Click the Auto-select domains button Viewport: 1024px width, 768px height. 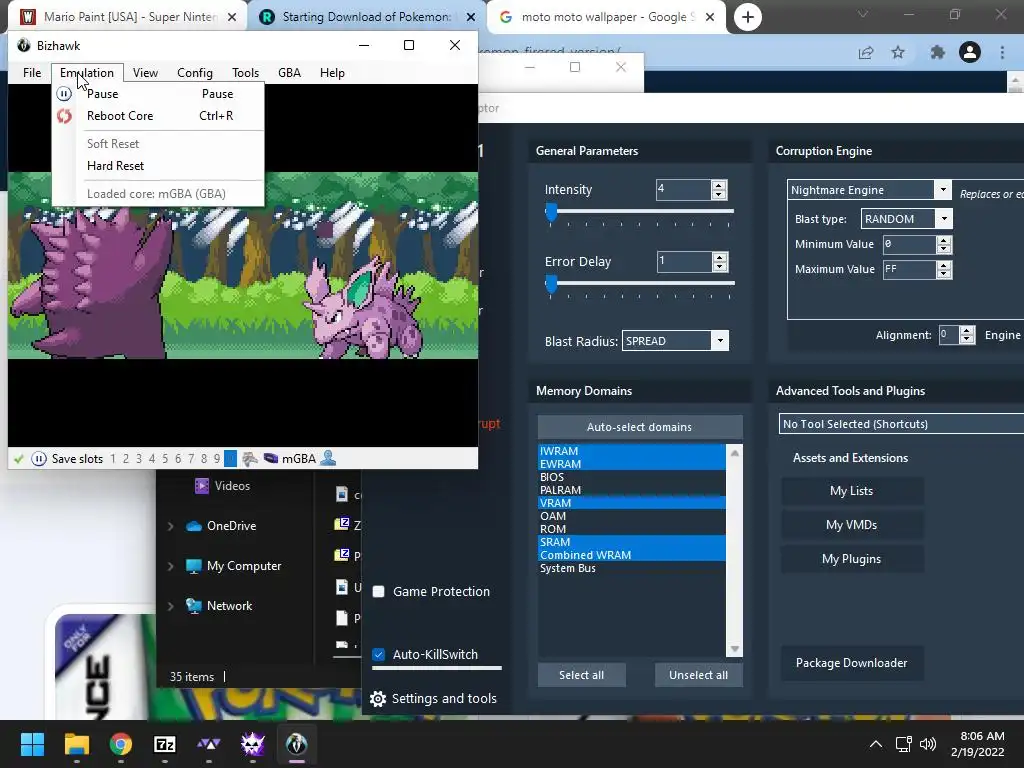click(640, 427)
